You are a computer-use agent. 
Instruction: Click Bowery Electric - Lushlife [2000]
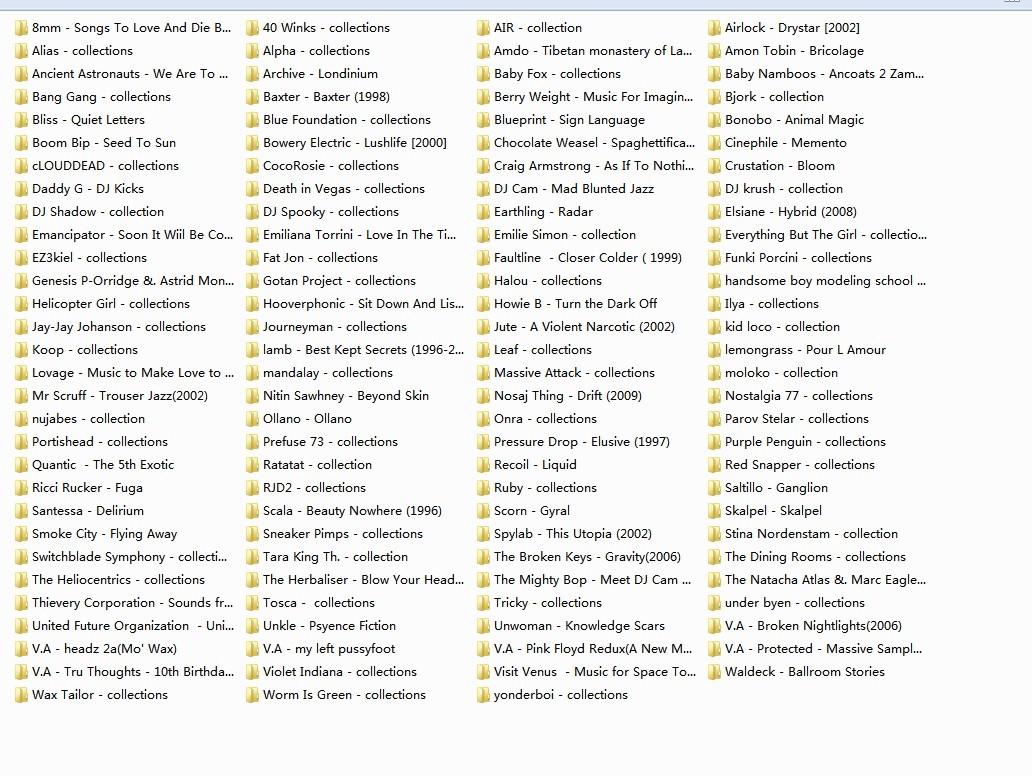tap(355, 143)
